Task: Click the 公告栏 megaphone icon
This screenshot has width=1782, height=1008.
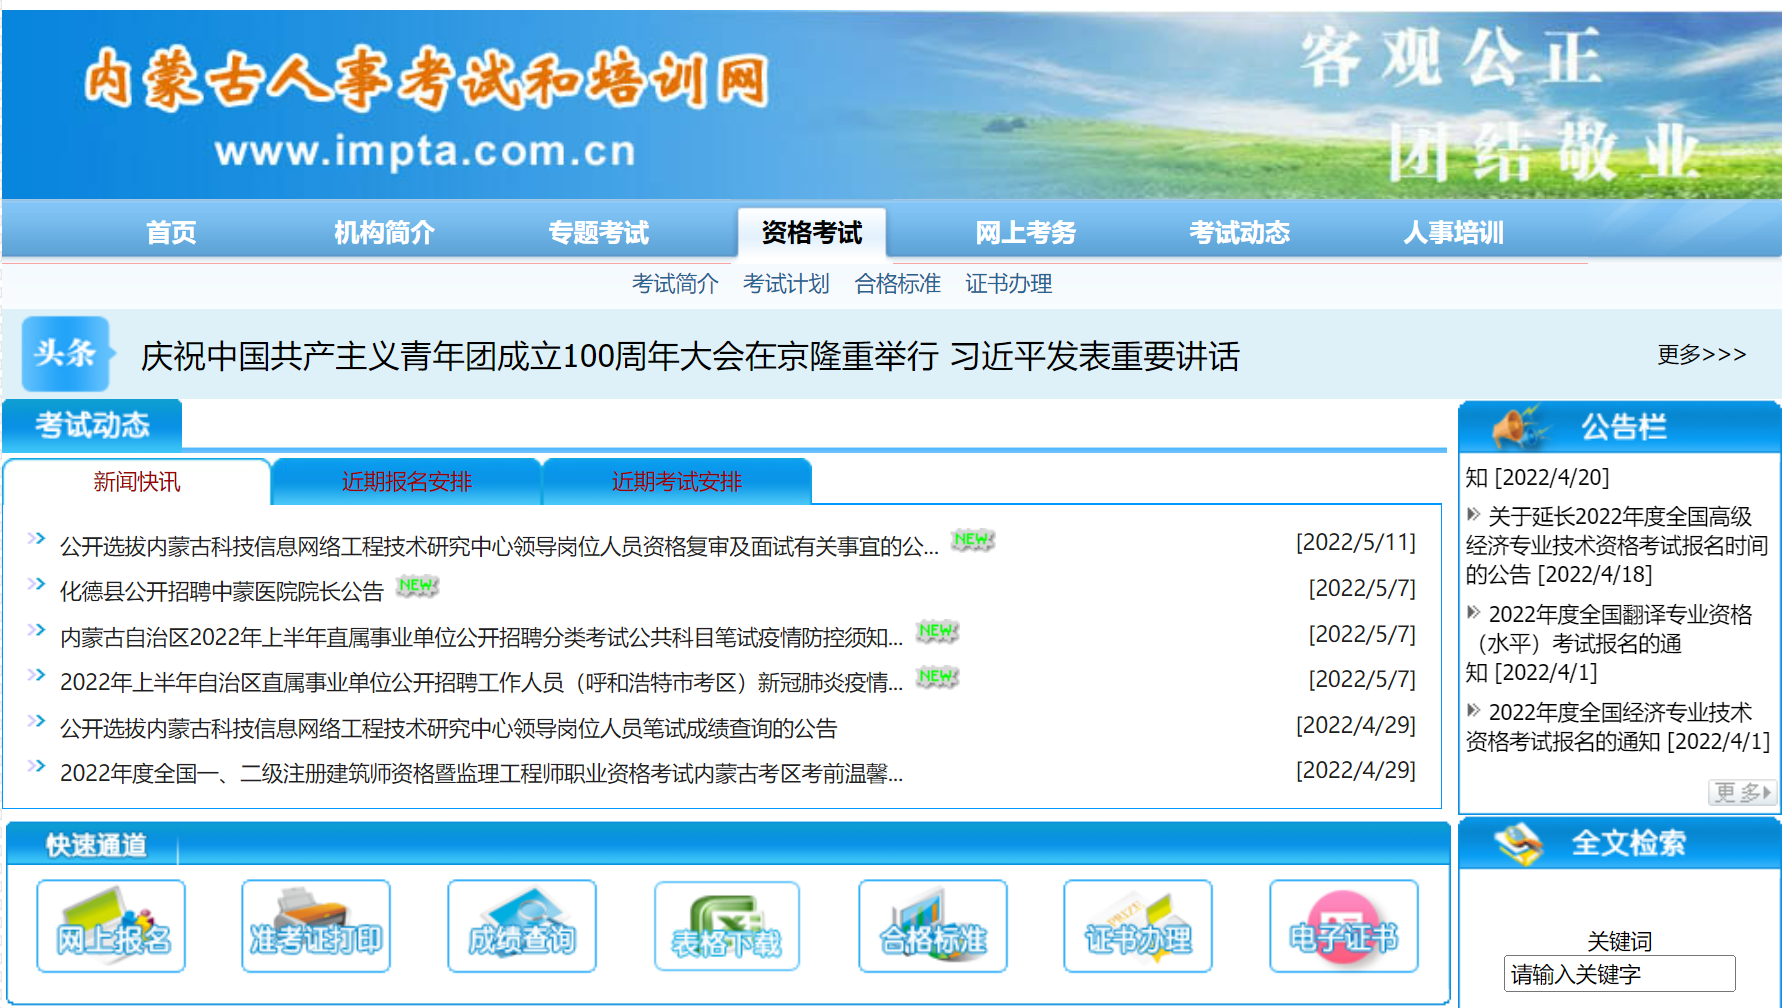Action: click(1519, 427)
